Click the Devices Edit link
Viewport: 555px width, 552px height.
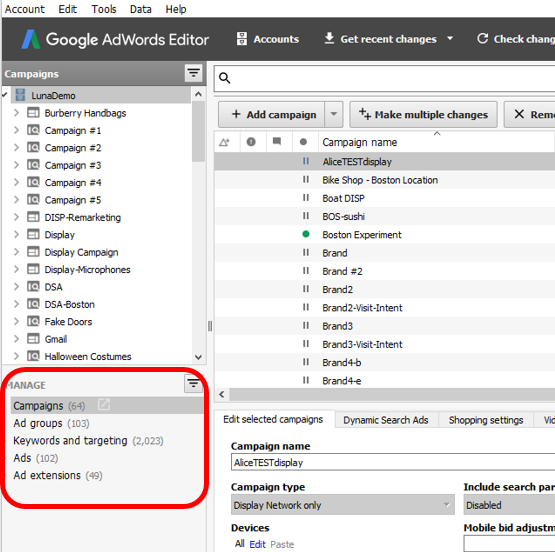pyautogui.click(x=257, y=544)
